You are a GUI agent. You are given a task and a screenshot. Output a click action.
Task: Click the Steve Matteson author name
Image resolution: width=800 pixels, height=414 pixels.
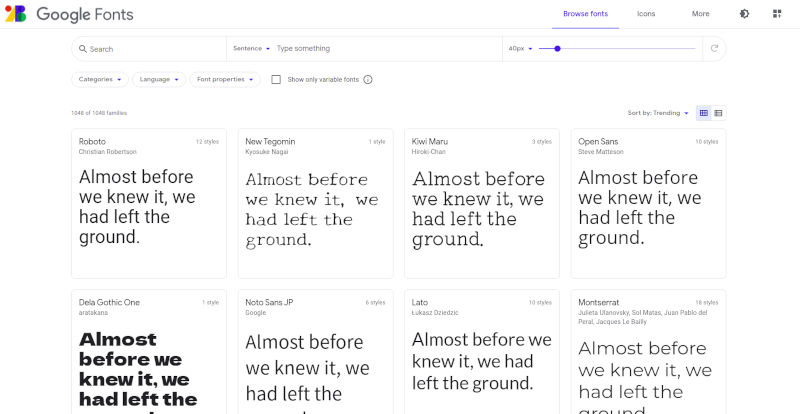[x=601, y=152]
